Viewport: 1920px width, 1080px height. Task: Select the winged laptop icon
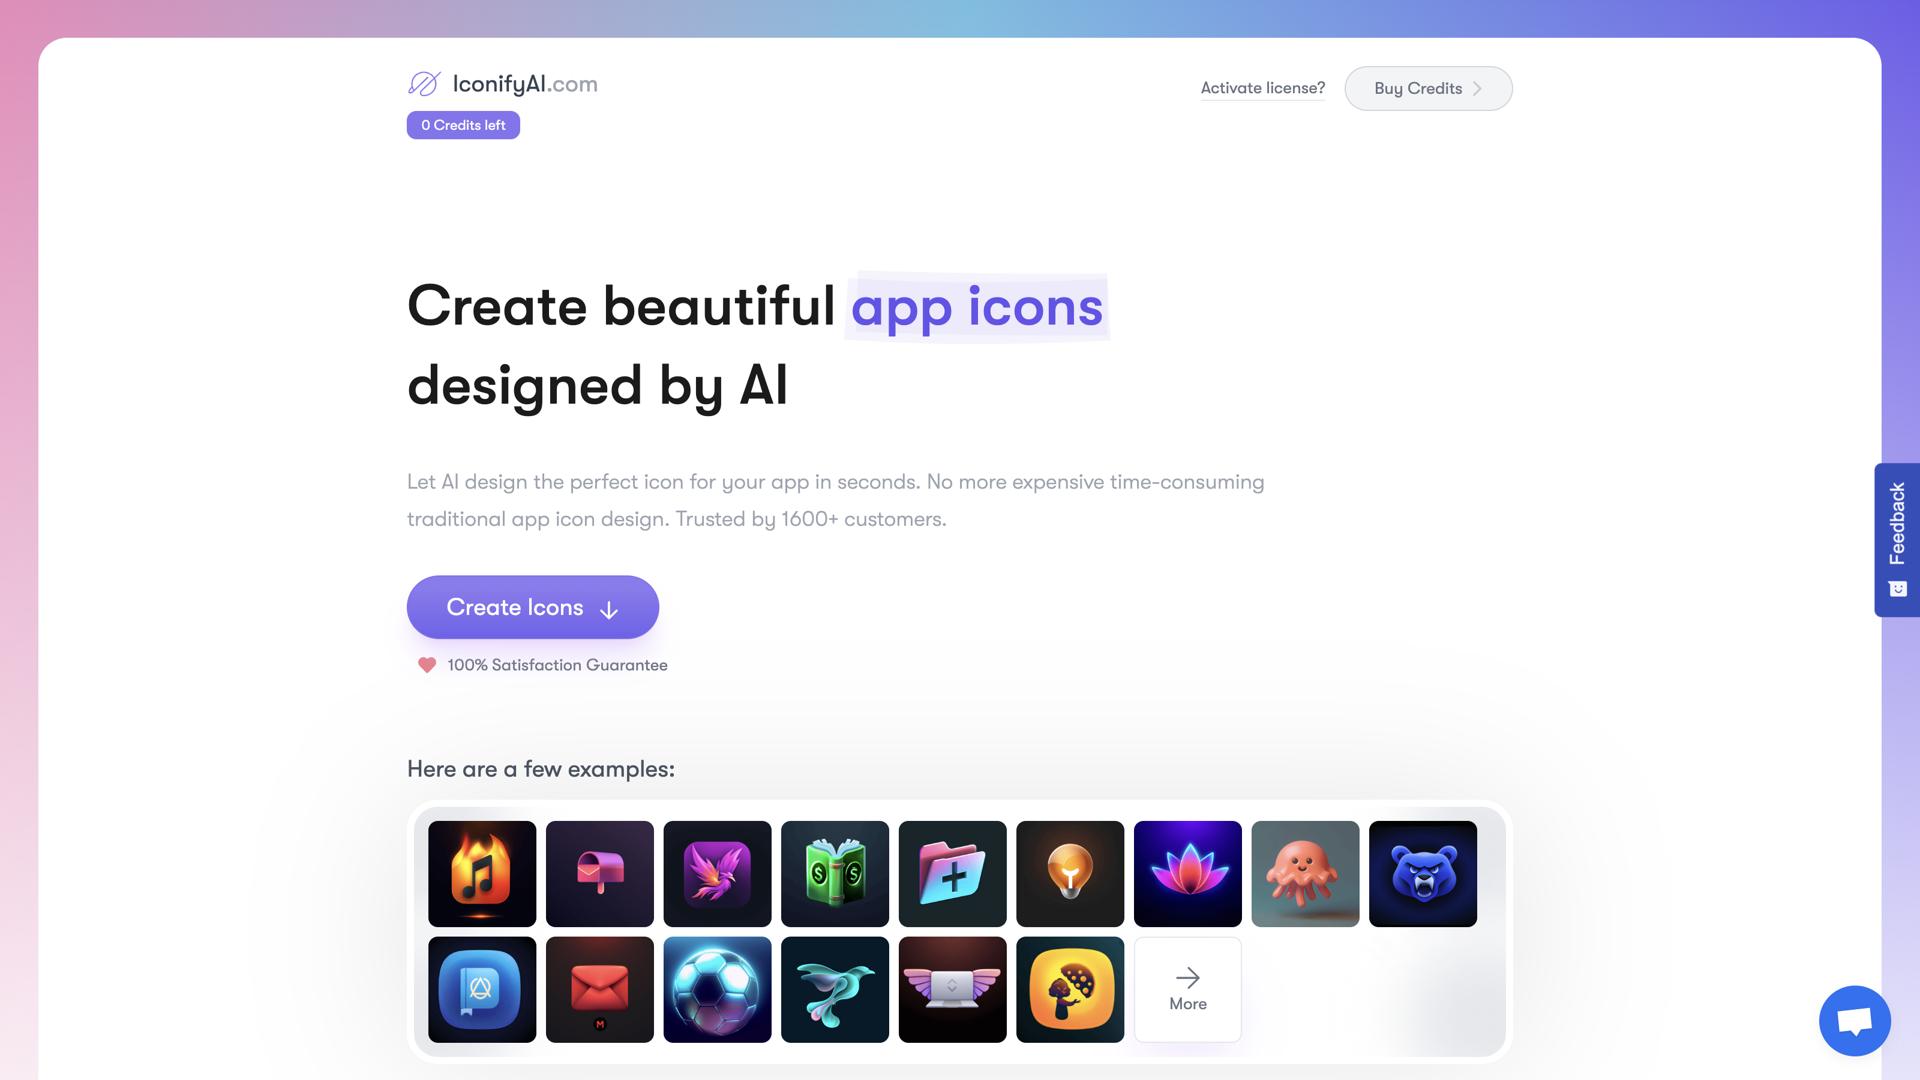pos(953,990)
